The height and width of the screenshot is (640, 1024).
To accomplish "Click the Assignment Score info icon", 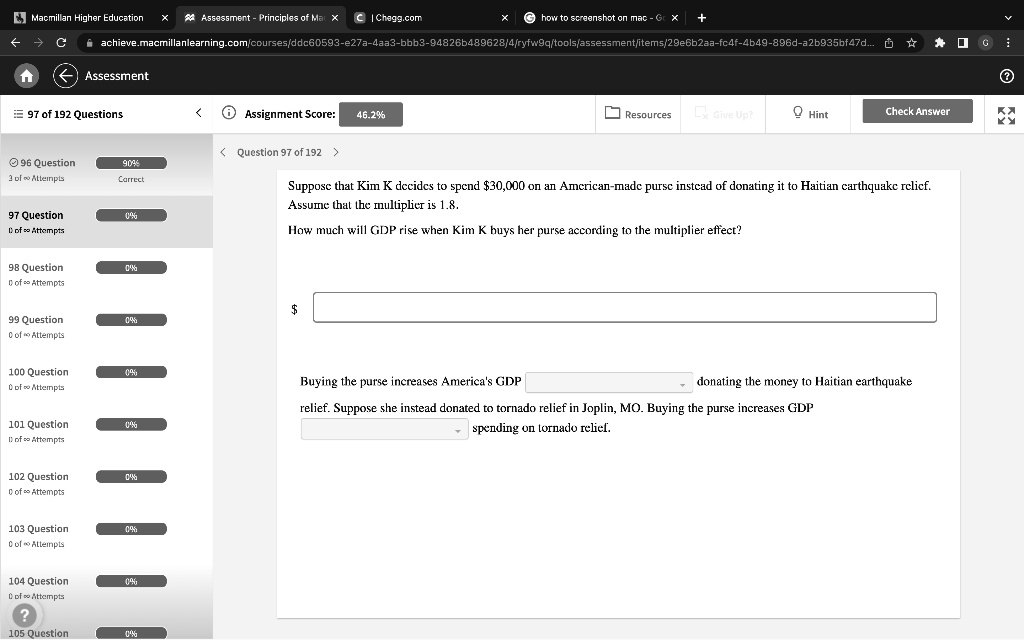I will click(229, 112).
